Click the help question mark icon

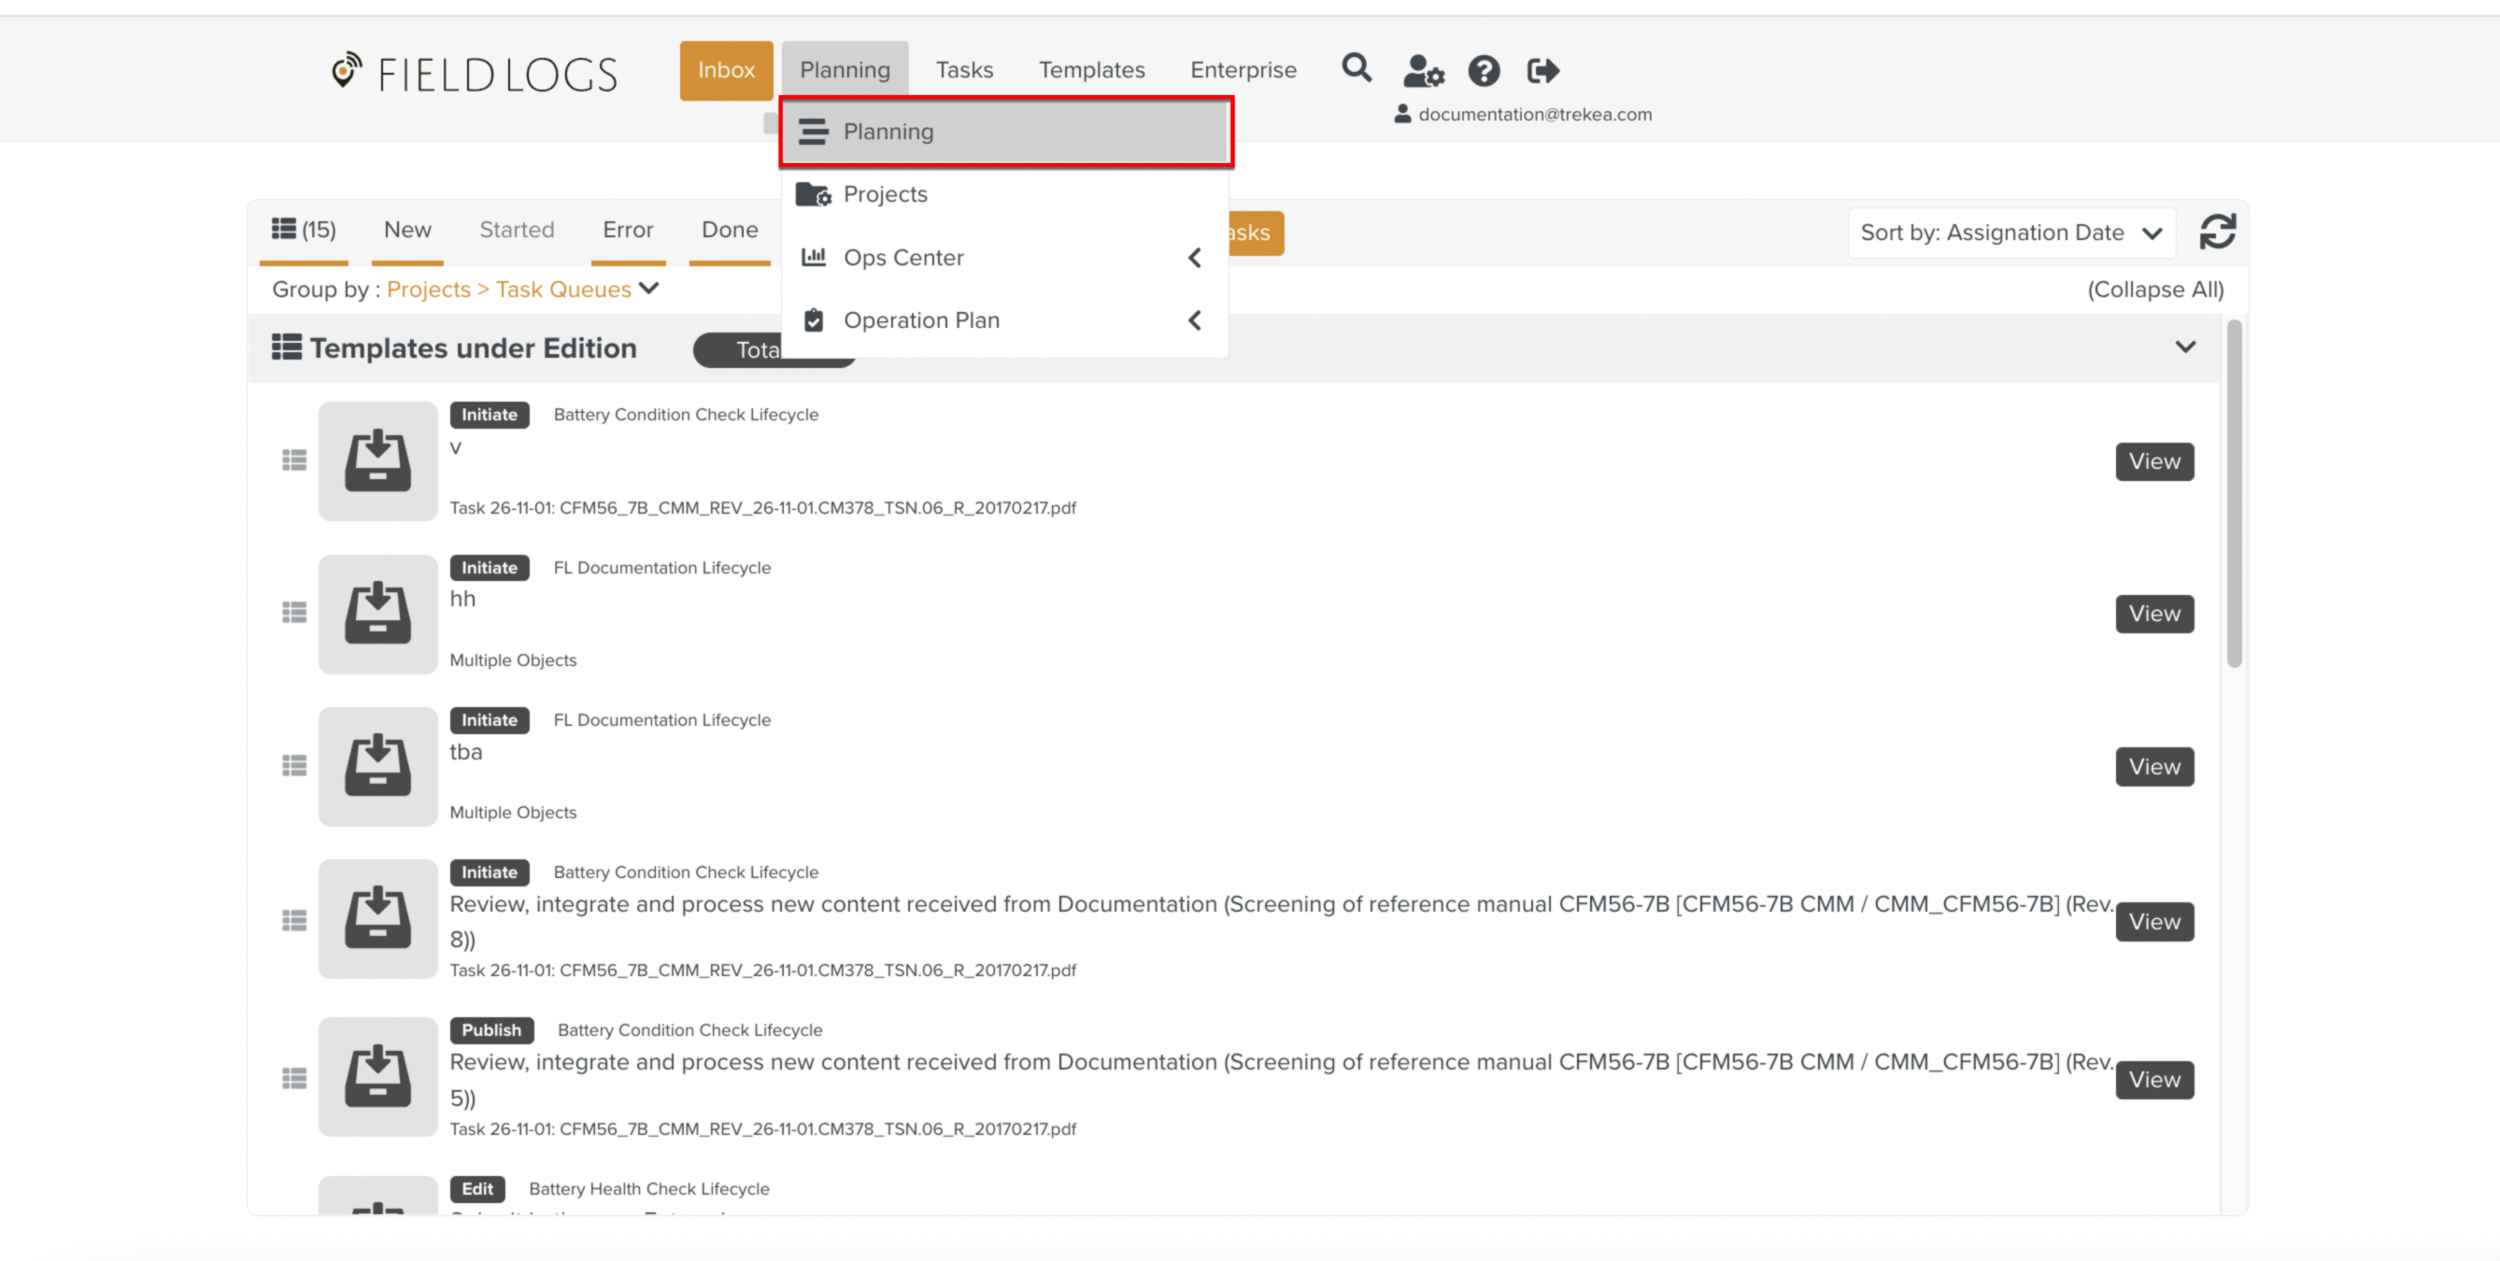(x=1483, y=71)
